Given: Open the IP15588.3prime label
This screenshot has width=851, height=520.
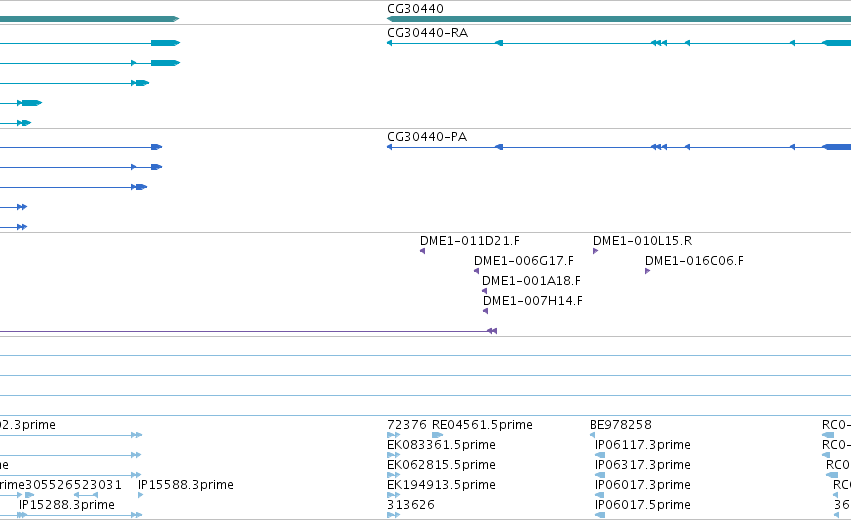Looking at the screenshot, I should pos(186,485).
